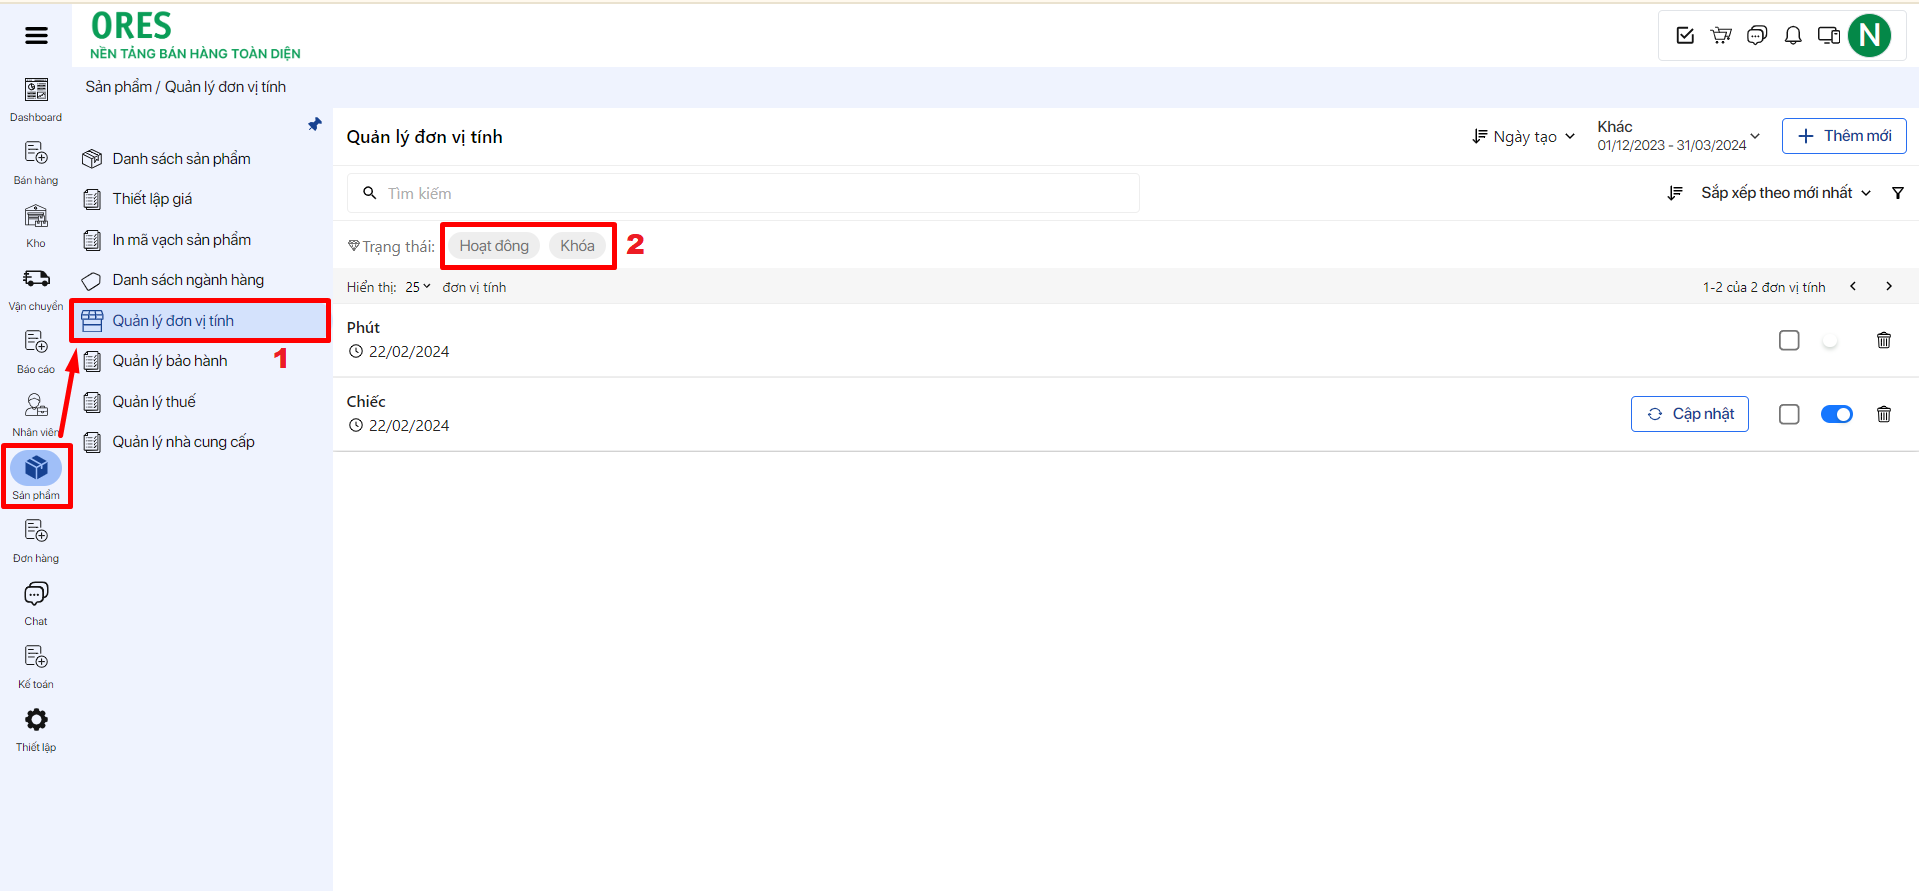This screenshot has height=891, width=1919.
Task: Check the checkbox for Chiếc row
Action: coord(1789,414)
